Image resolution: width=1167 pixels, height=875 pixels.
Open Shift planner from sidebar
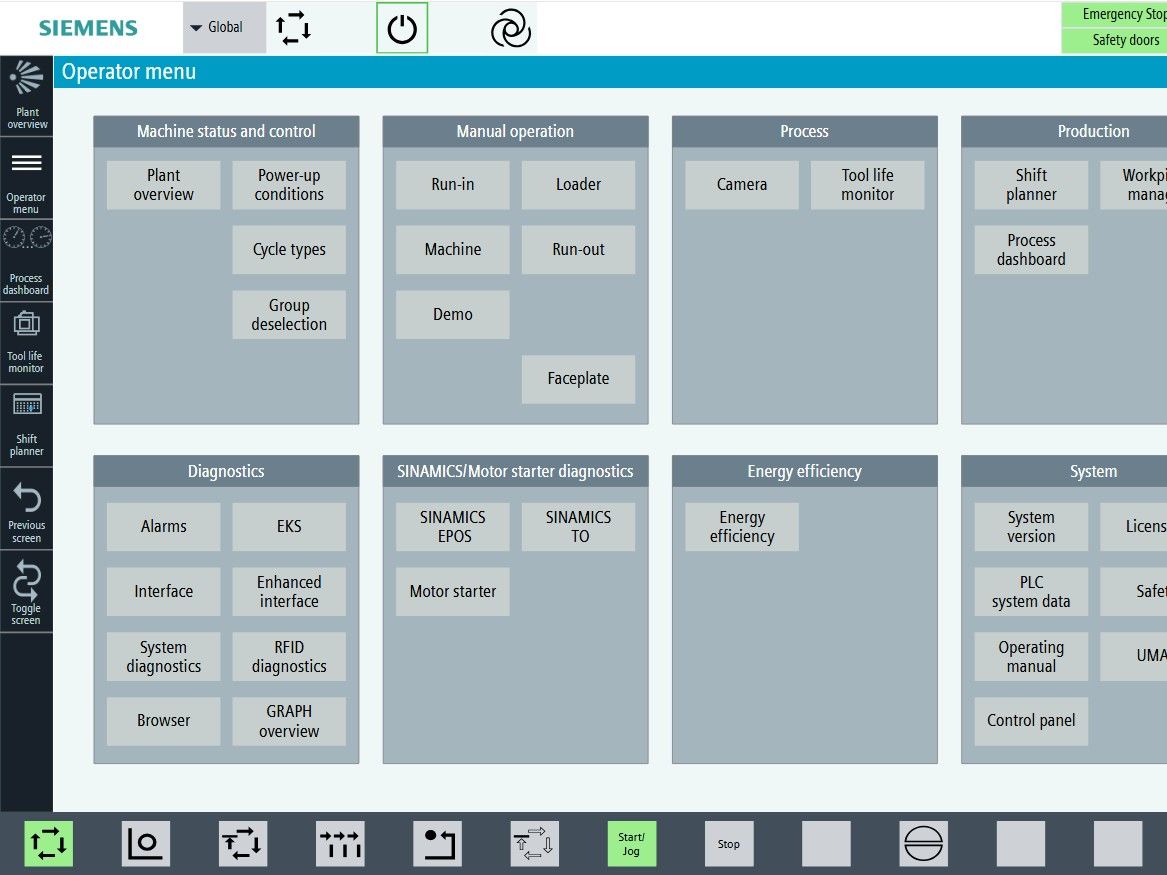[x=26, y=426]
